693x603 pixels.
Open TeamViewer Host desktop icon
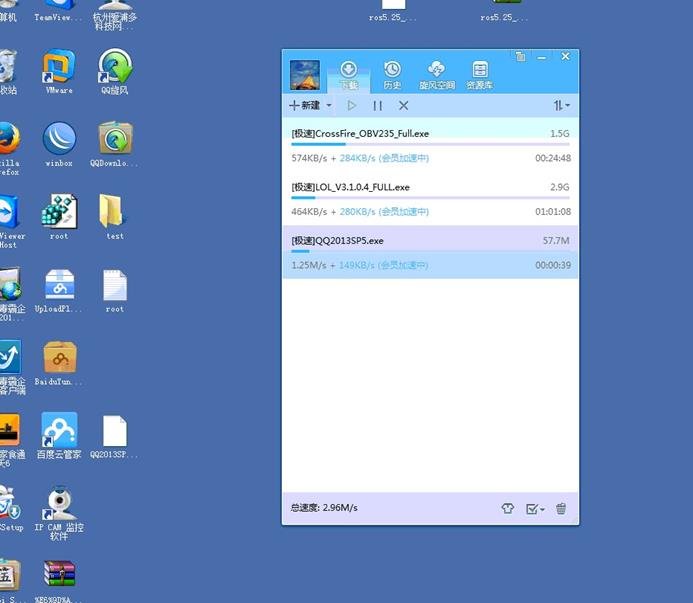pyautogui.click(x=11, y=221)
